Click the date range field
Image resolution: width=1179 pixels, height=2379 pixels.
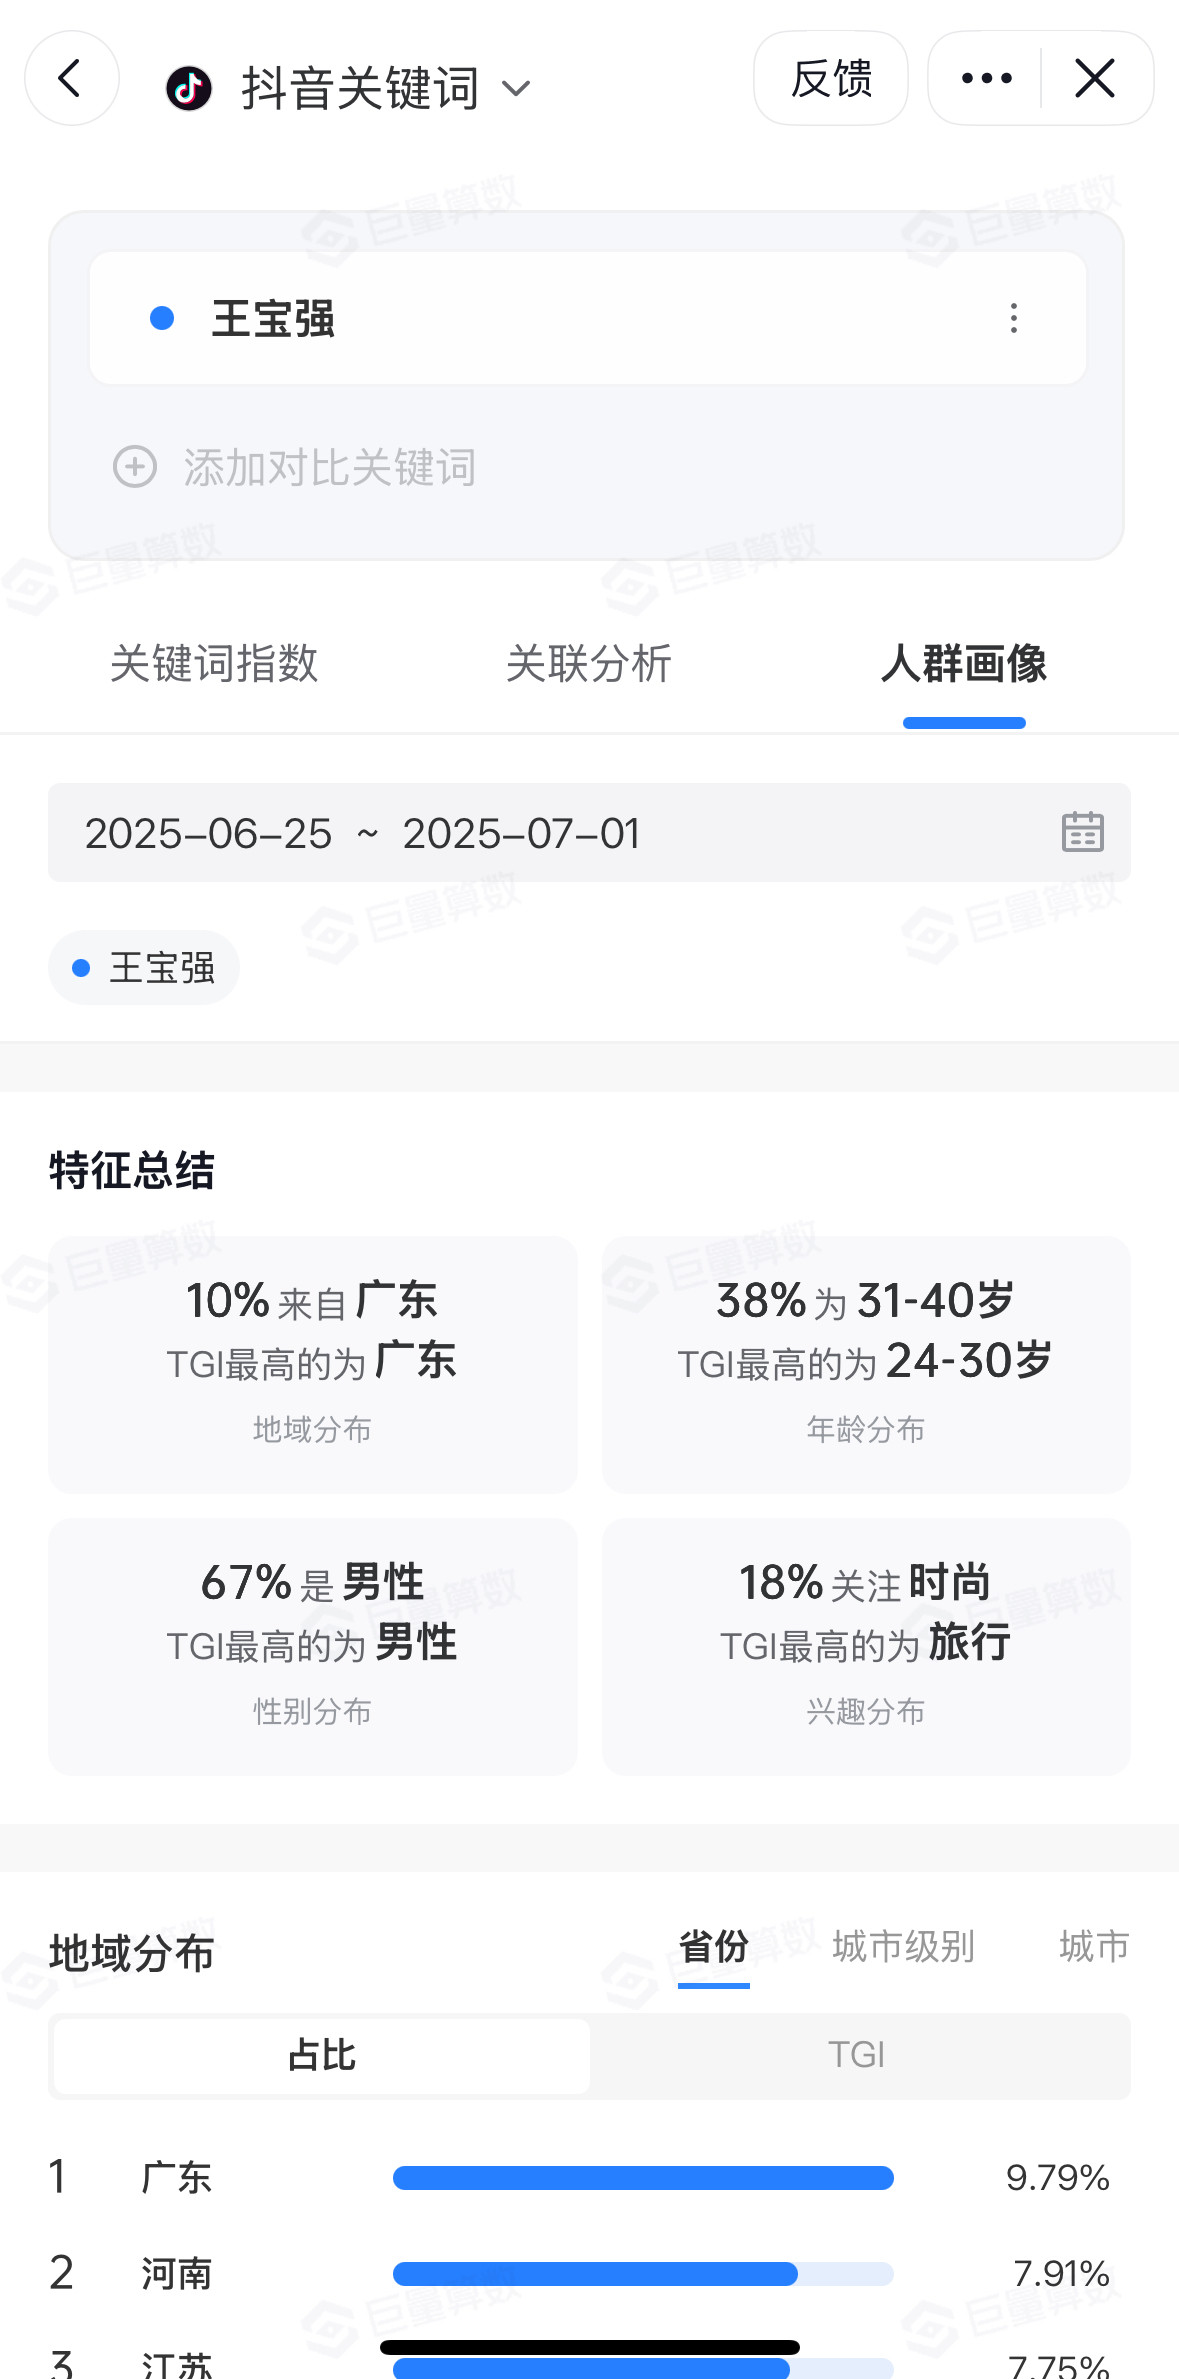589,833
